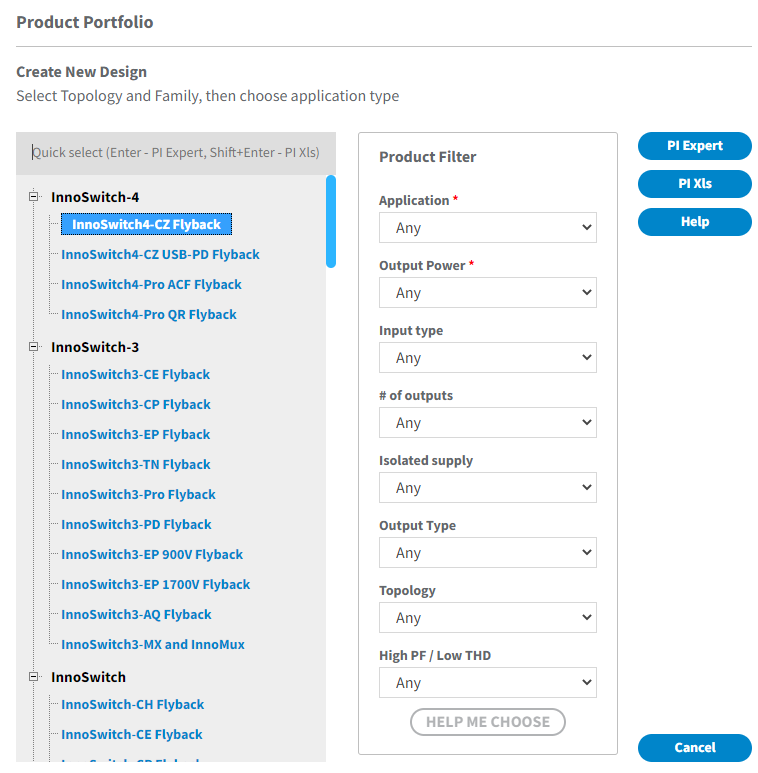Click the product tree vertical scrollbar
Viewport: 758px width, 773px height.
[x=331, y=222]
